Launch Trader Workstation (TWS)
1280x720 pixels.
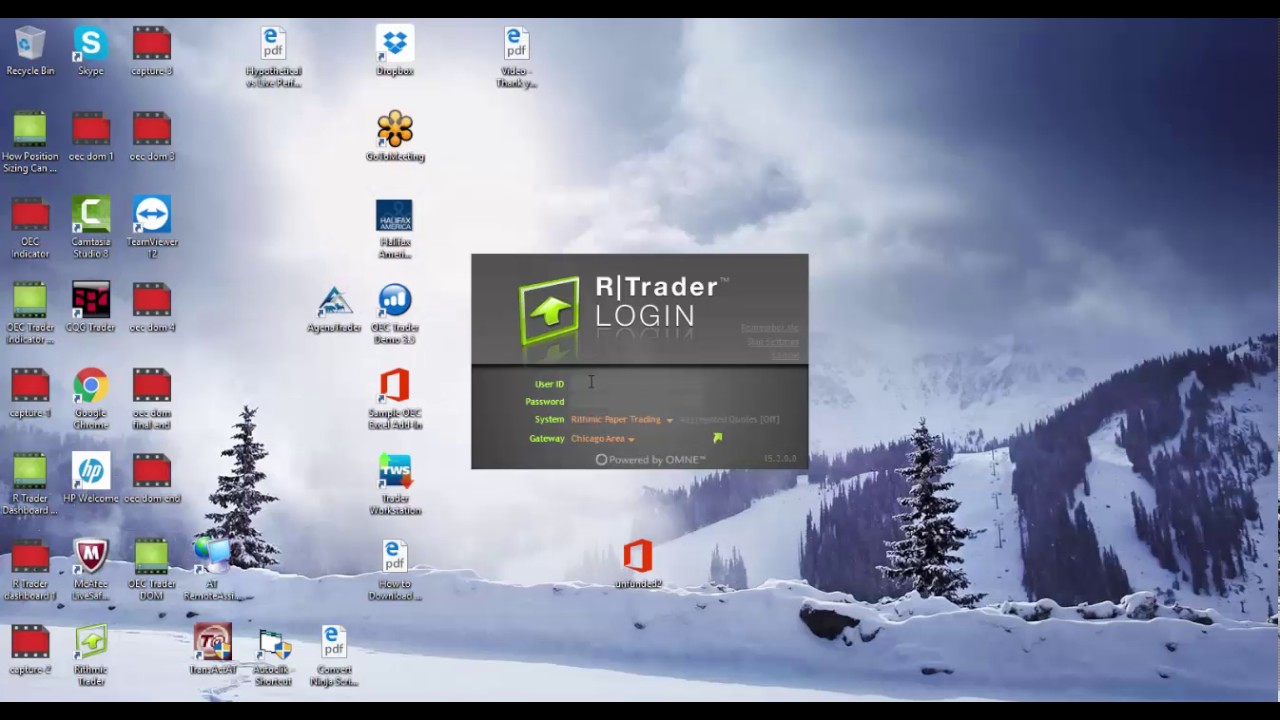click(395, 485)
